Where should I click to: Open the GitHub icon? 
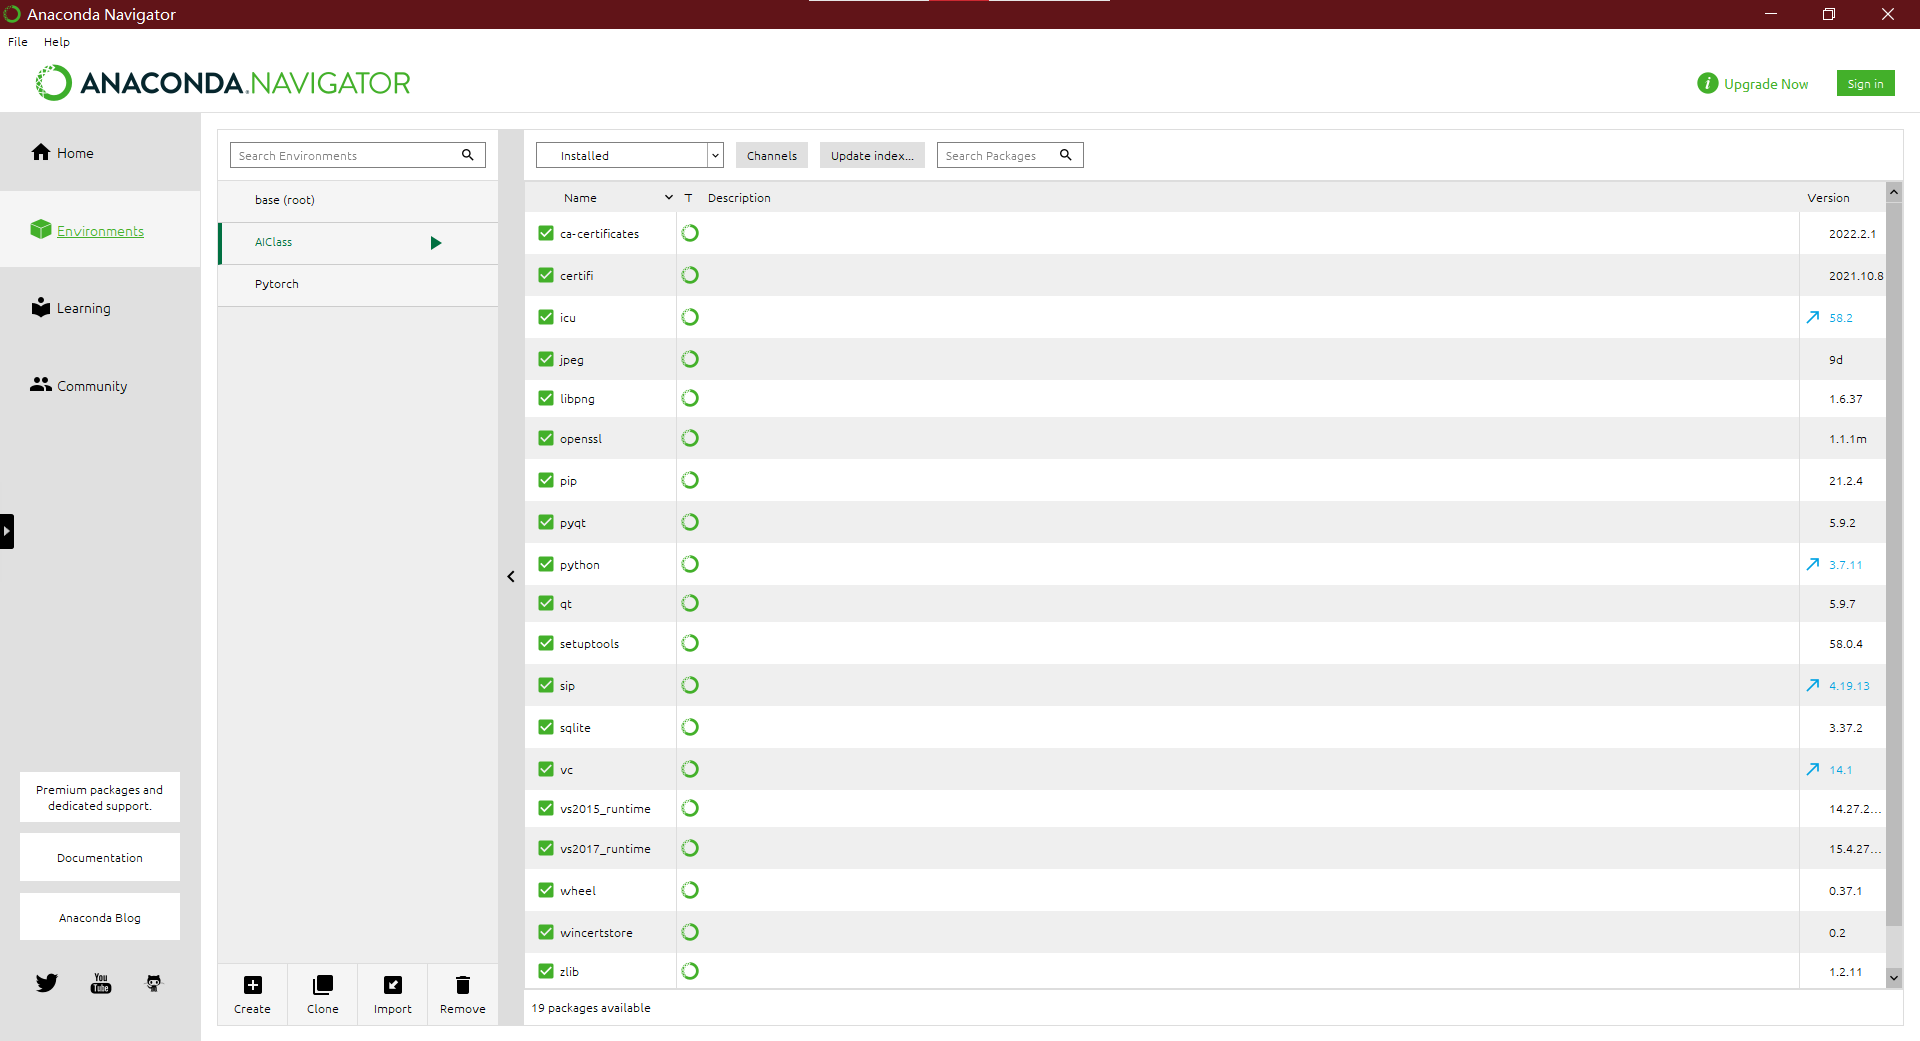coord(154,983)
